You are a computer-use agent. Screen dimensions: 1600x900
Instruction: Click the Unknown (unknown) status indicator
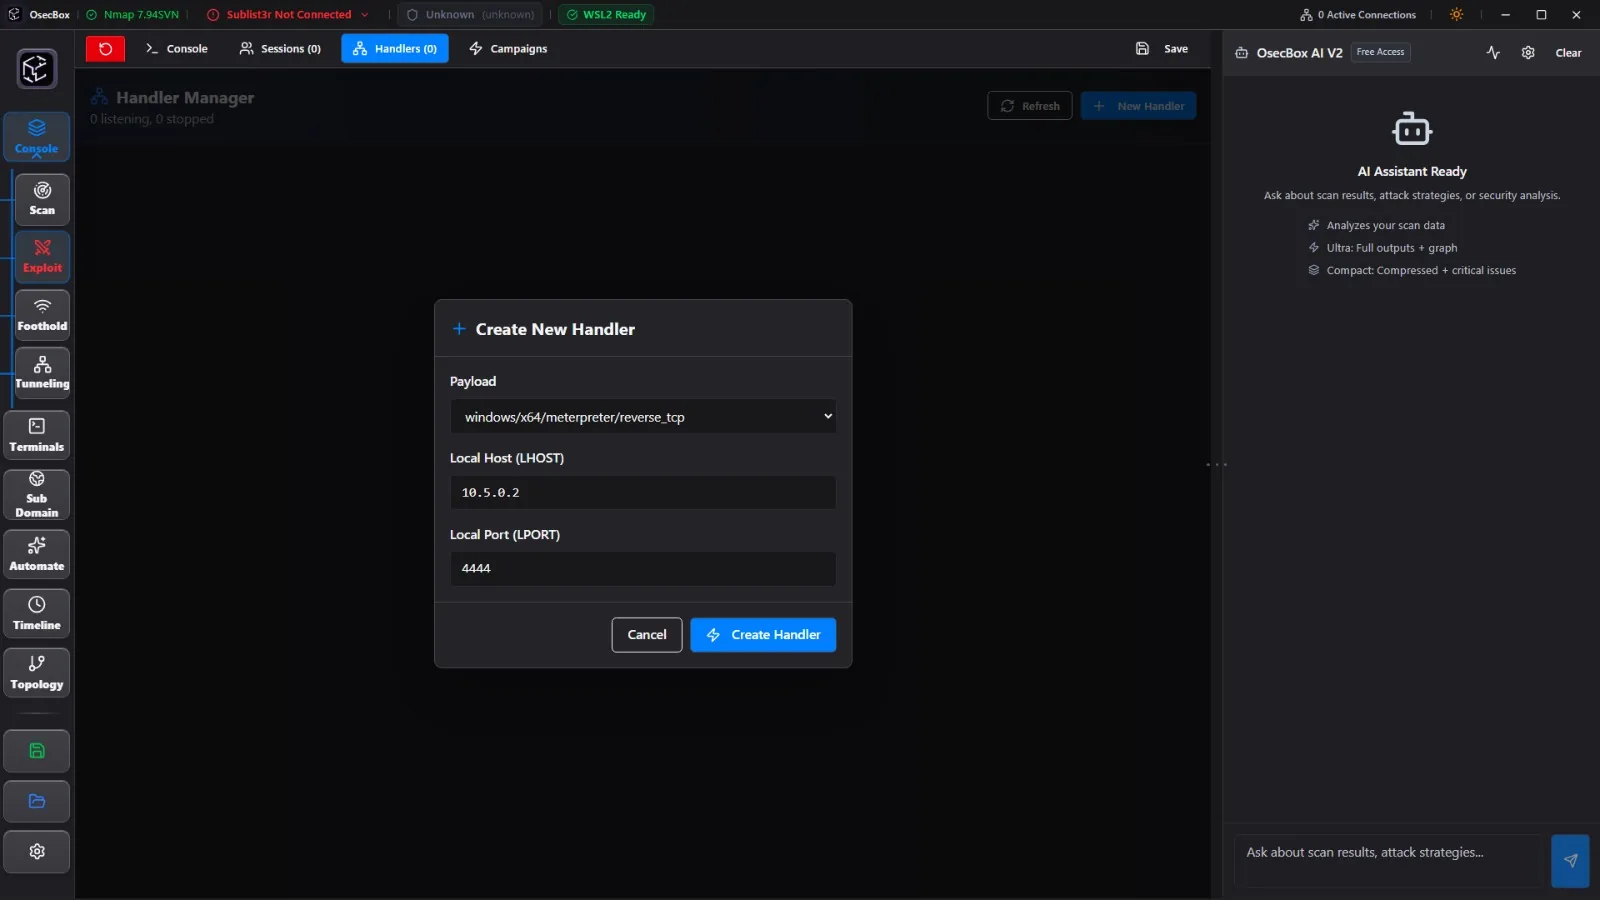[470, 15]
